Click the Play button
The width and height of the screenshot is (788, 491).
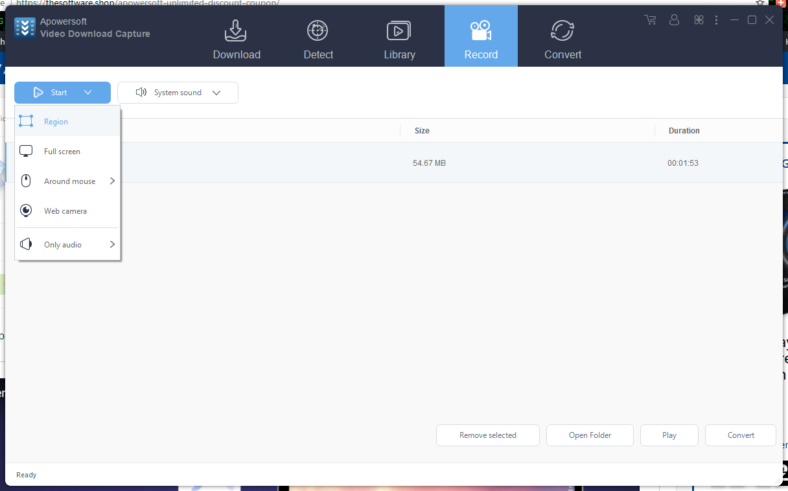coord(669,435)
